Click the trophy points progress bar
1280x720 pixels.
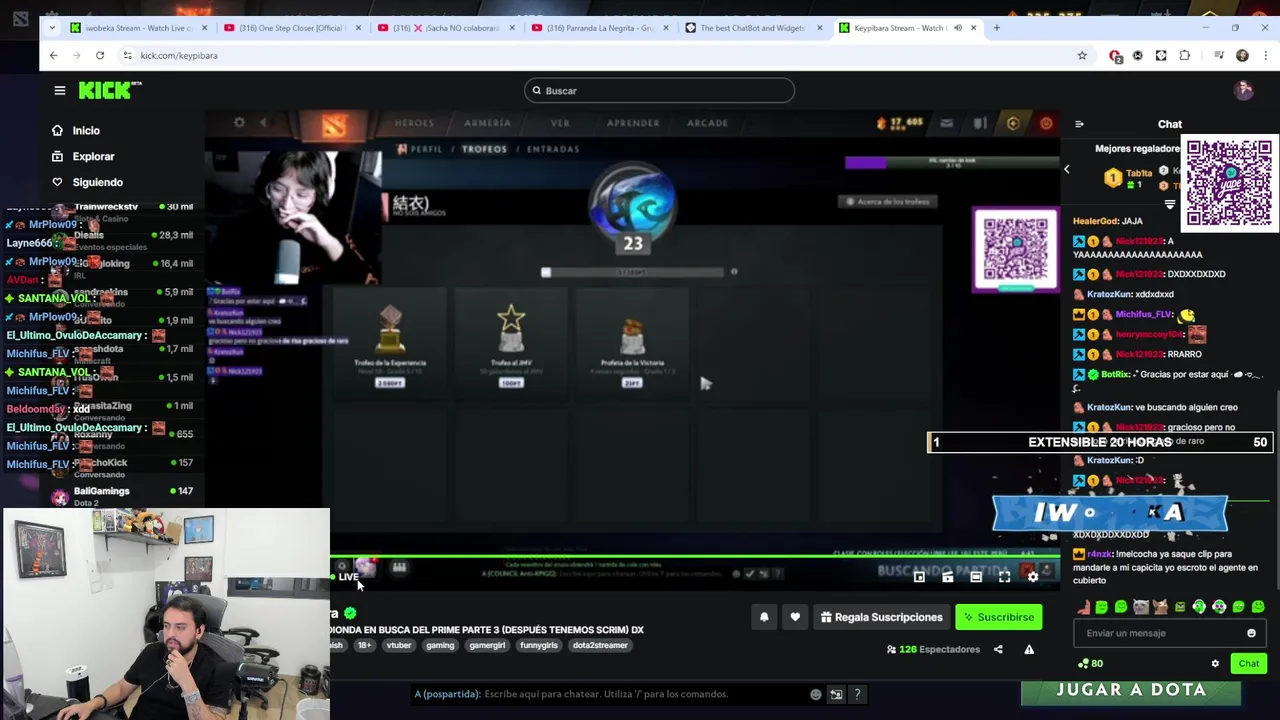634,272
